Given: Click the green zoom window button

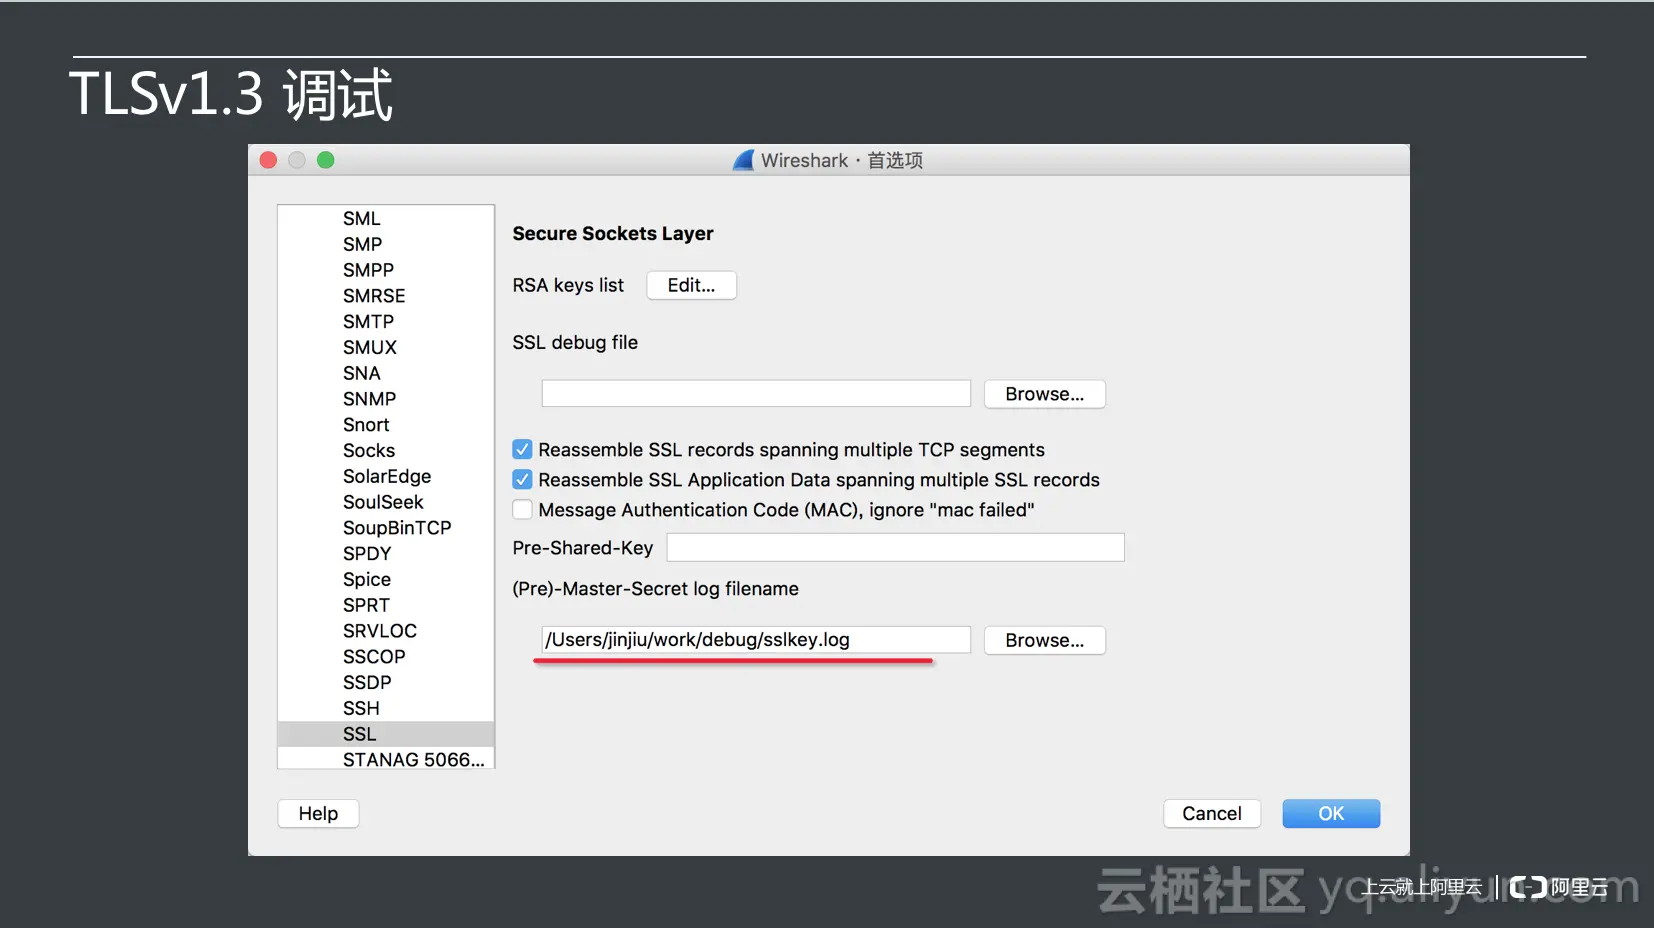Looking at the screenshot, I should 326,160.
